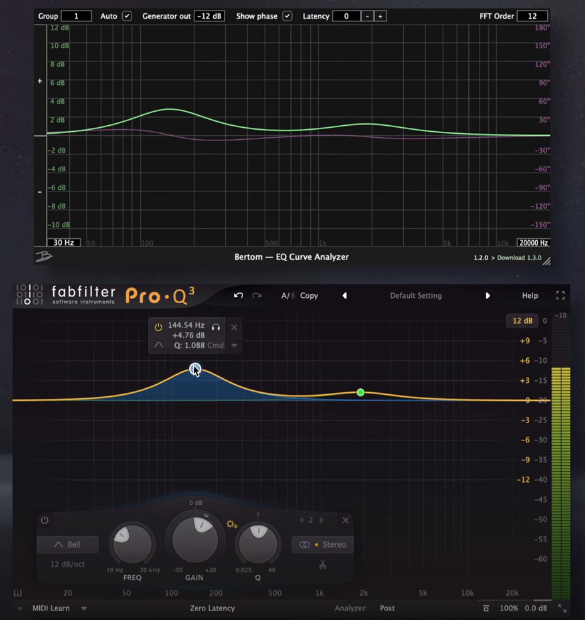585x620 pixels.
Task: Click the 30 Hz minimum frequency field
Action: pos(64,242)
